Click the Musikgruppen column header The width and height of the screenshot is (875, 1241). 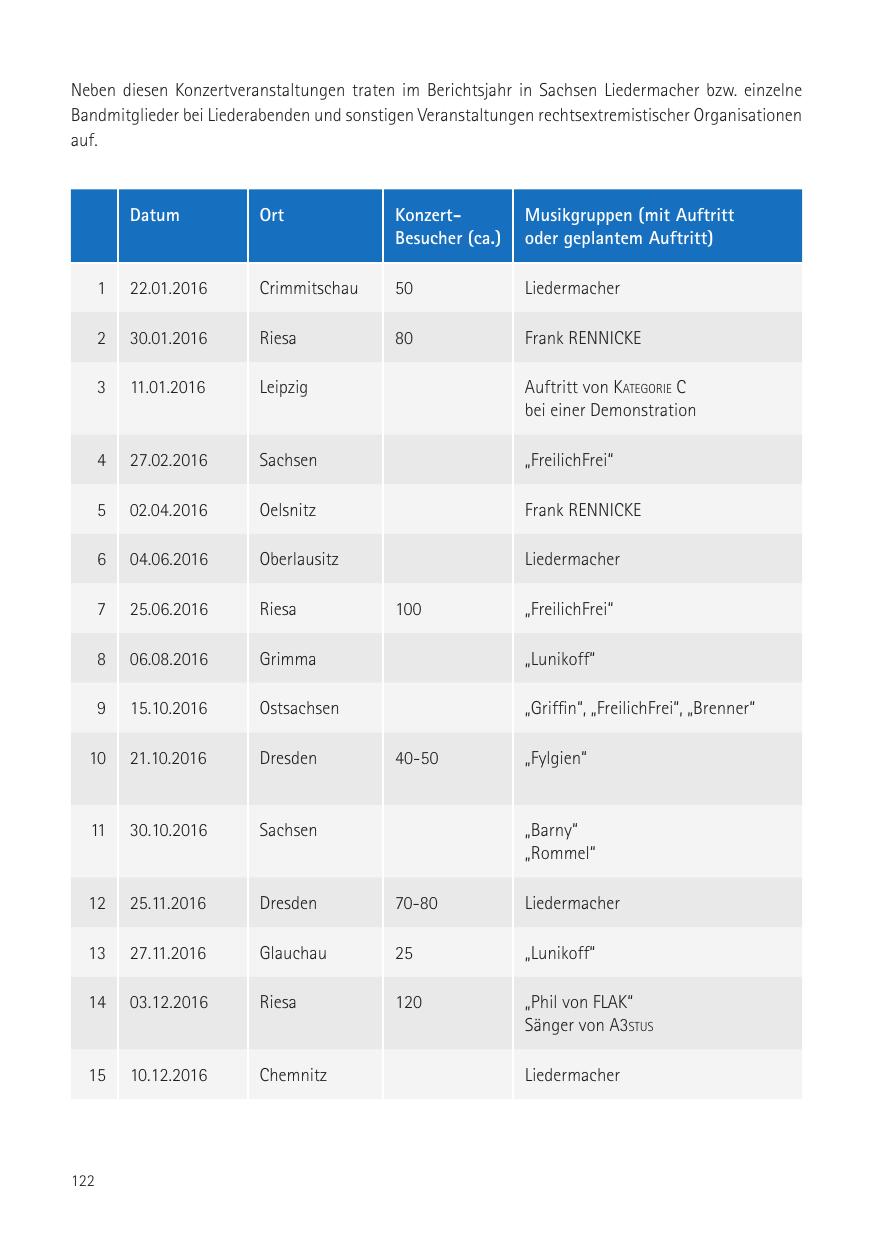pos(630,227)
